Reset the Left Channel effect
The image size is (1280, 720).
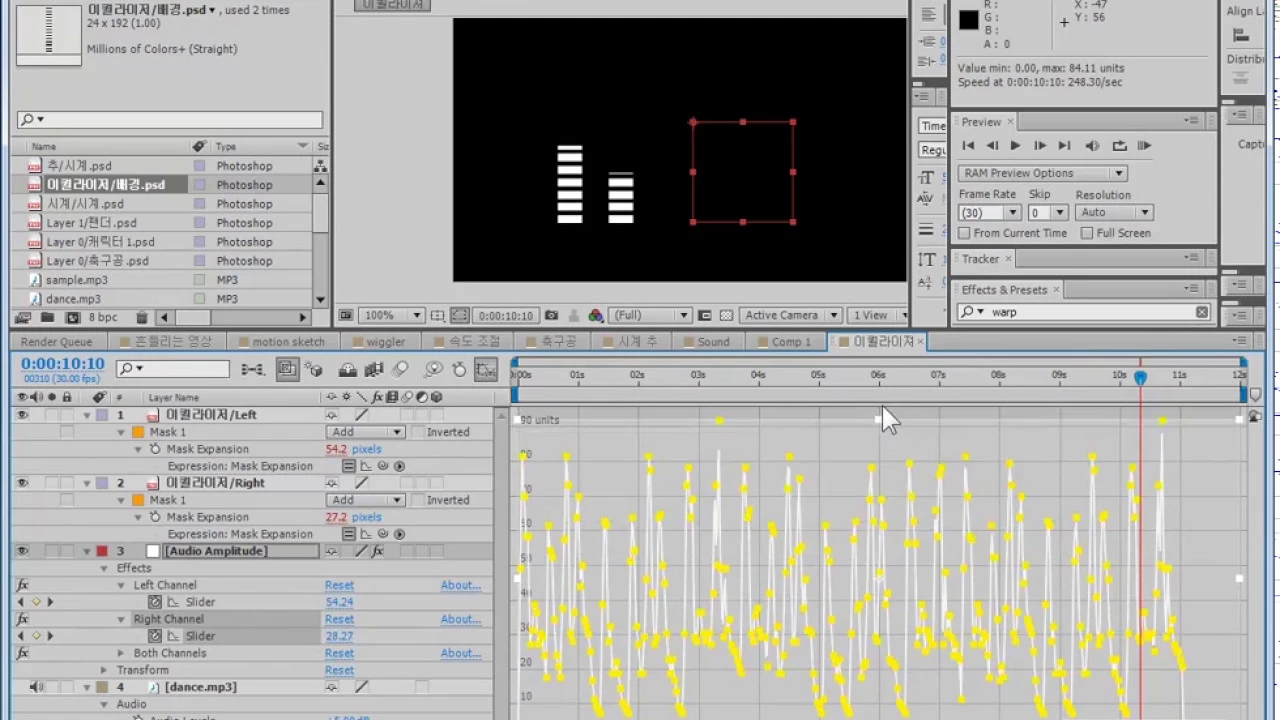pyautogui.click(x=339, y=585)
